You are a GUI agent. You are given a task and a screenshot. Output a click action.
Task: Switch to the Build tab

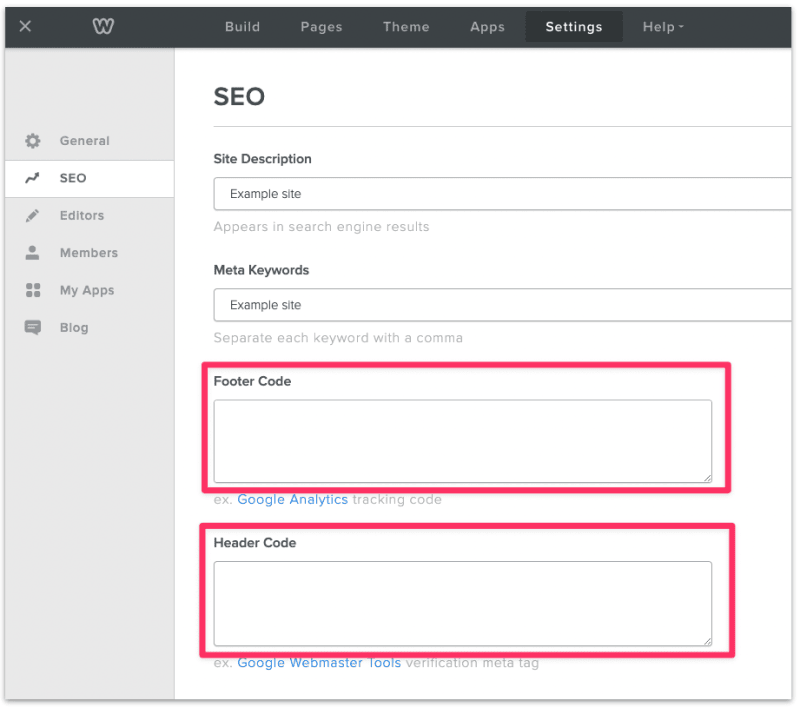tap(242, 27)
